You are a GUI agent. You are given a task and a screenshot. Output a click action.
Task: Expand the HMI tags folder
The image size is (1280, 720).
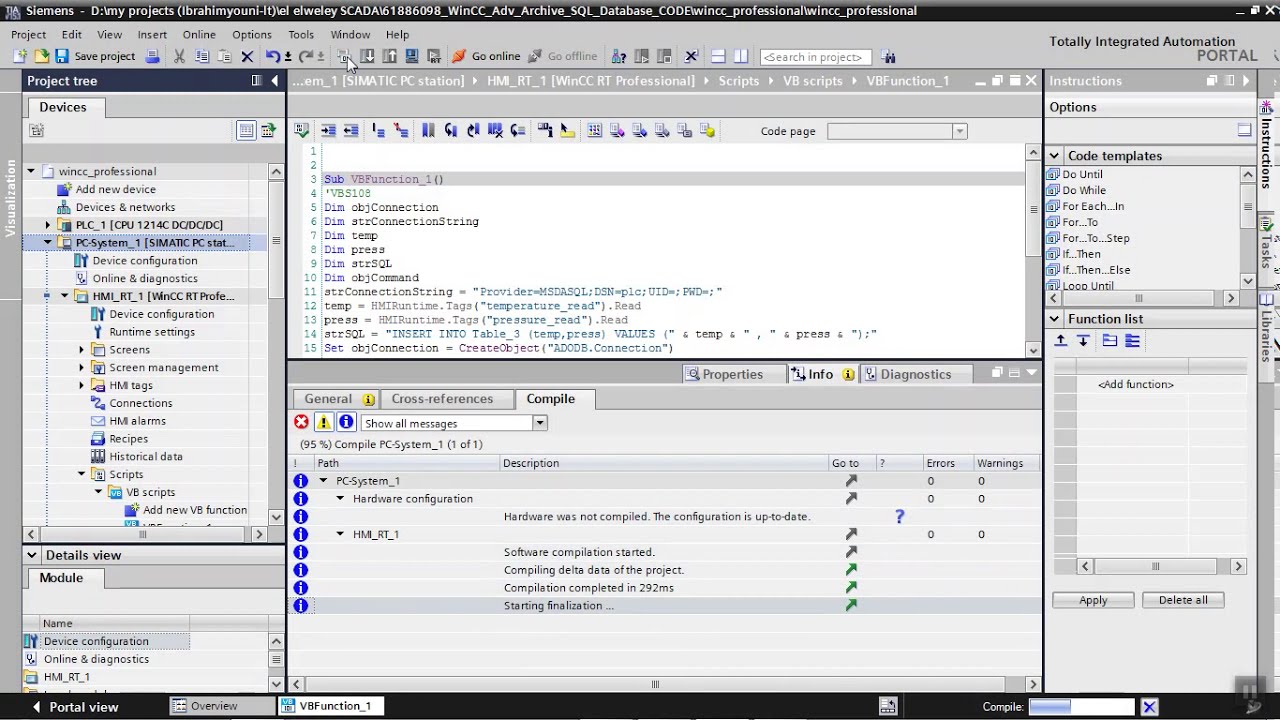(x=82, y=385)
